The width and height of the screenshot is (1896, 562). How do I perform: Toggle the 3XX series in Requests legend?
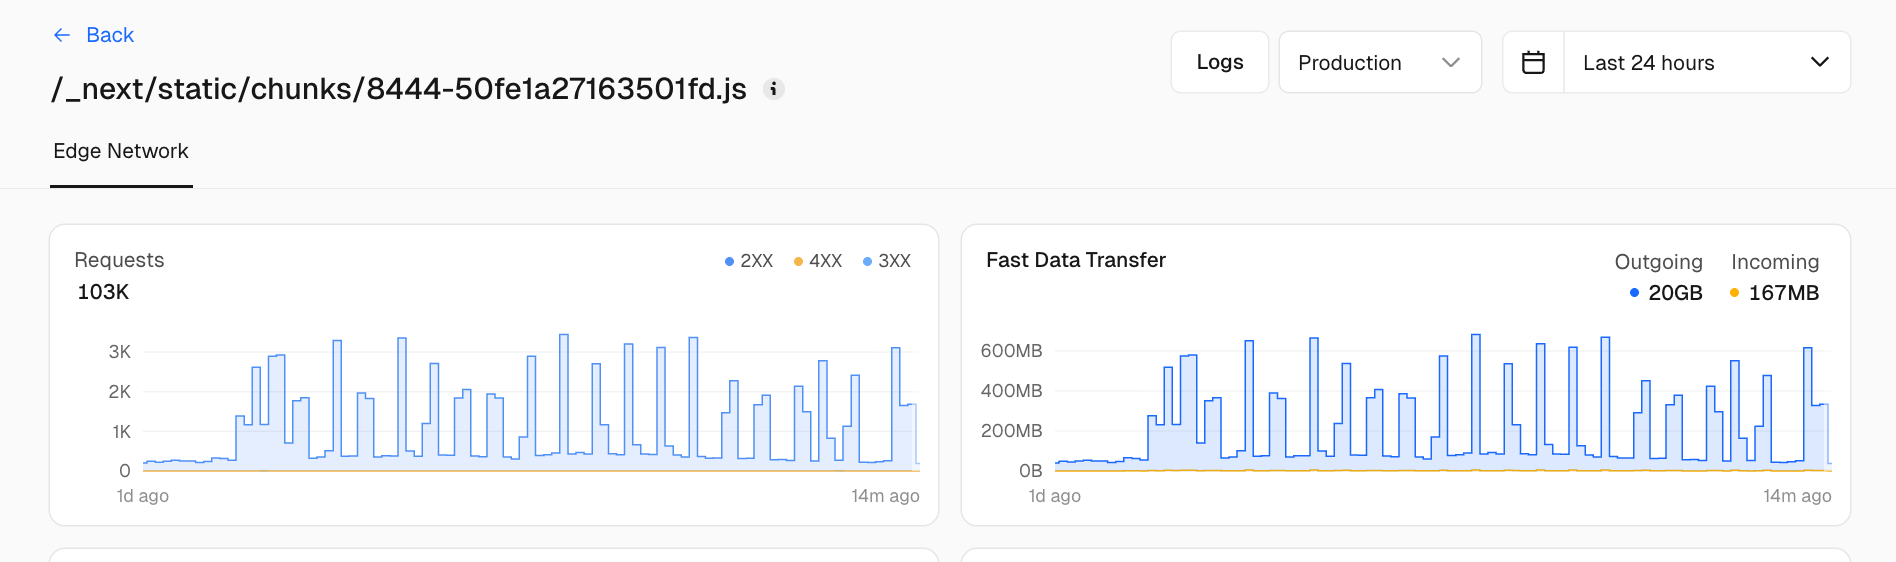click(887, 261)
